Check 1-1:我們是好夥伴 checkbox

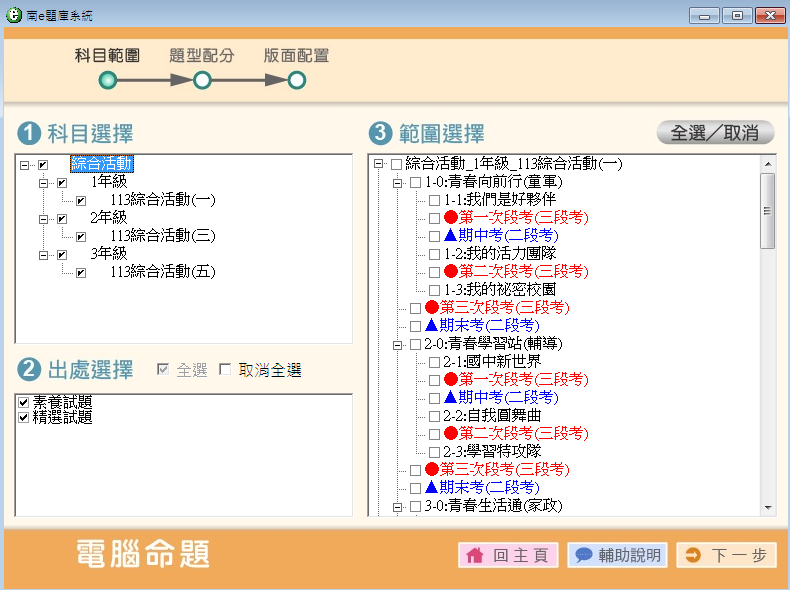pos(434,201)
